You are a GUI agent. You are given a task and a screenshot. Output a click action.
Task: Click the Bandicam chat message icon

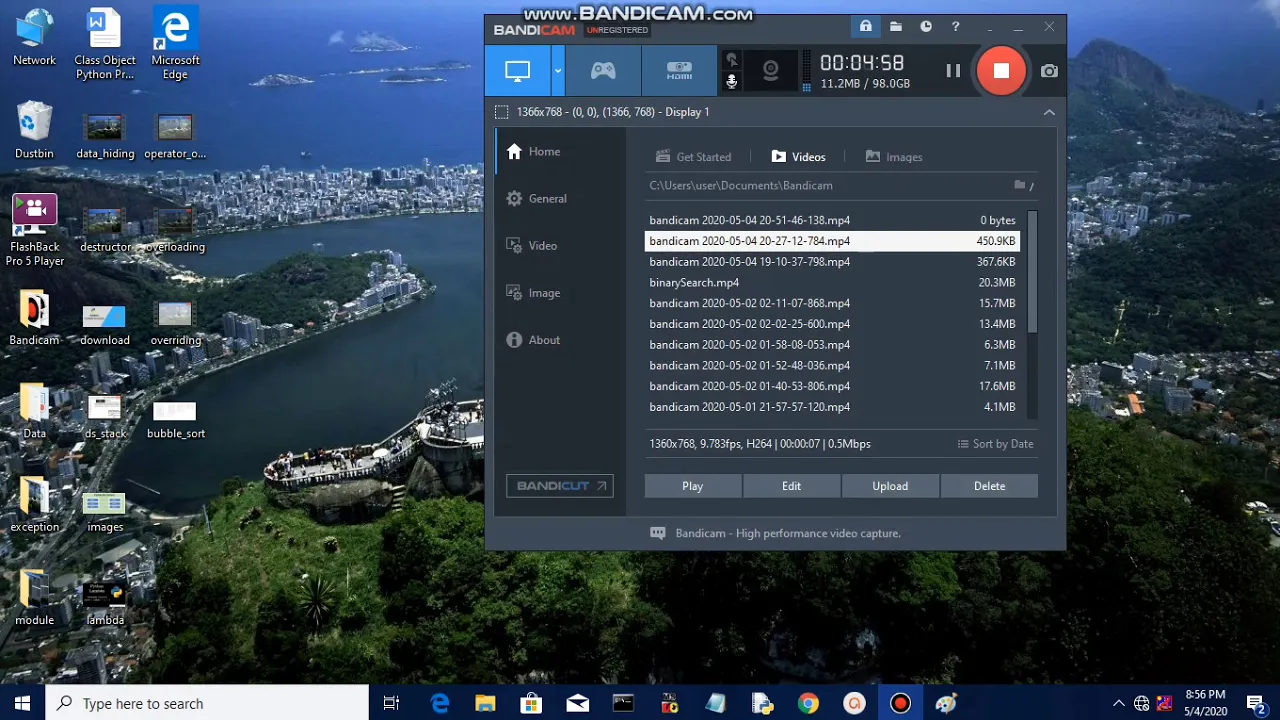click(x=657, y=533)
